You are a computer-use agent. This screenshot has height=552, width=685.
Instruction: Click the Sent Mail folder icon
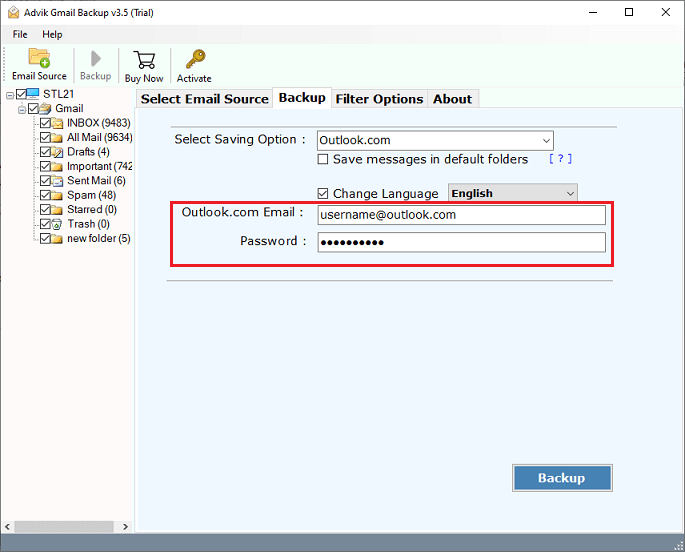coord(57,181)
